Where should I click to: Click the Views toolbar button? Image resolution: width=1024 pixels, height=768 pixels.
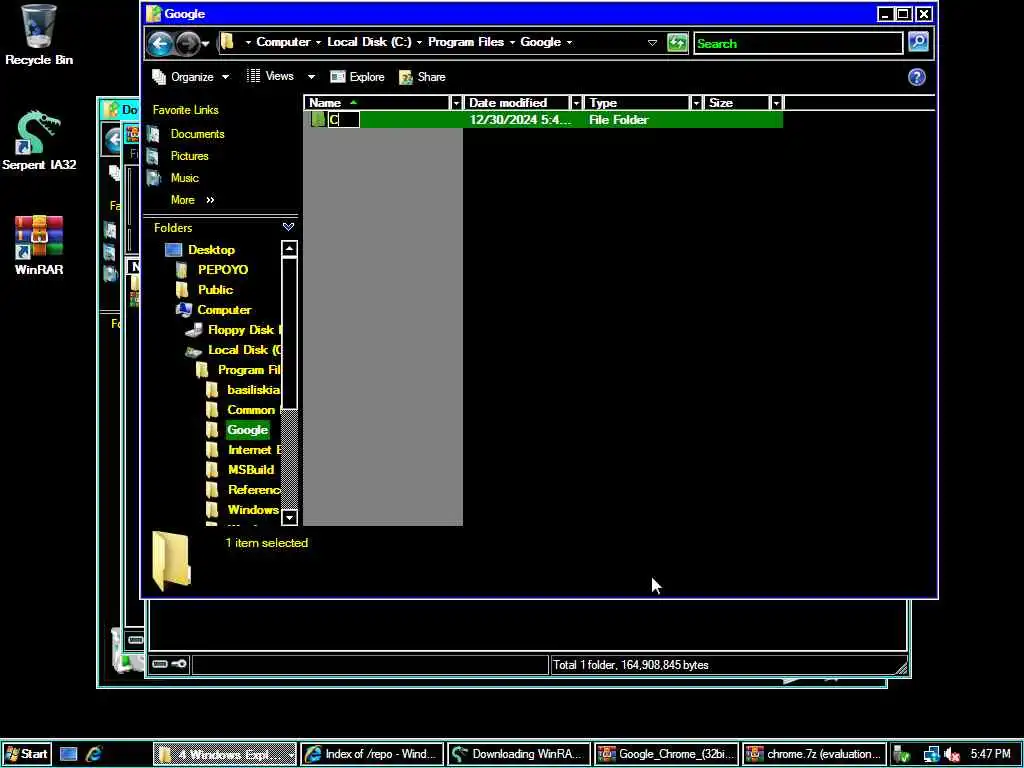[x=271, y=76]
